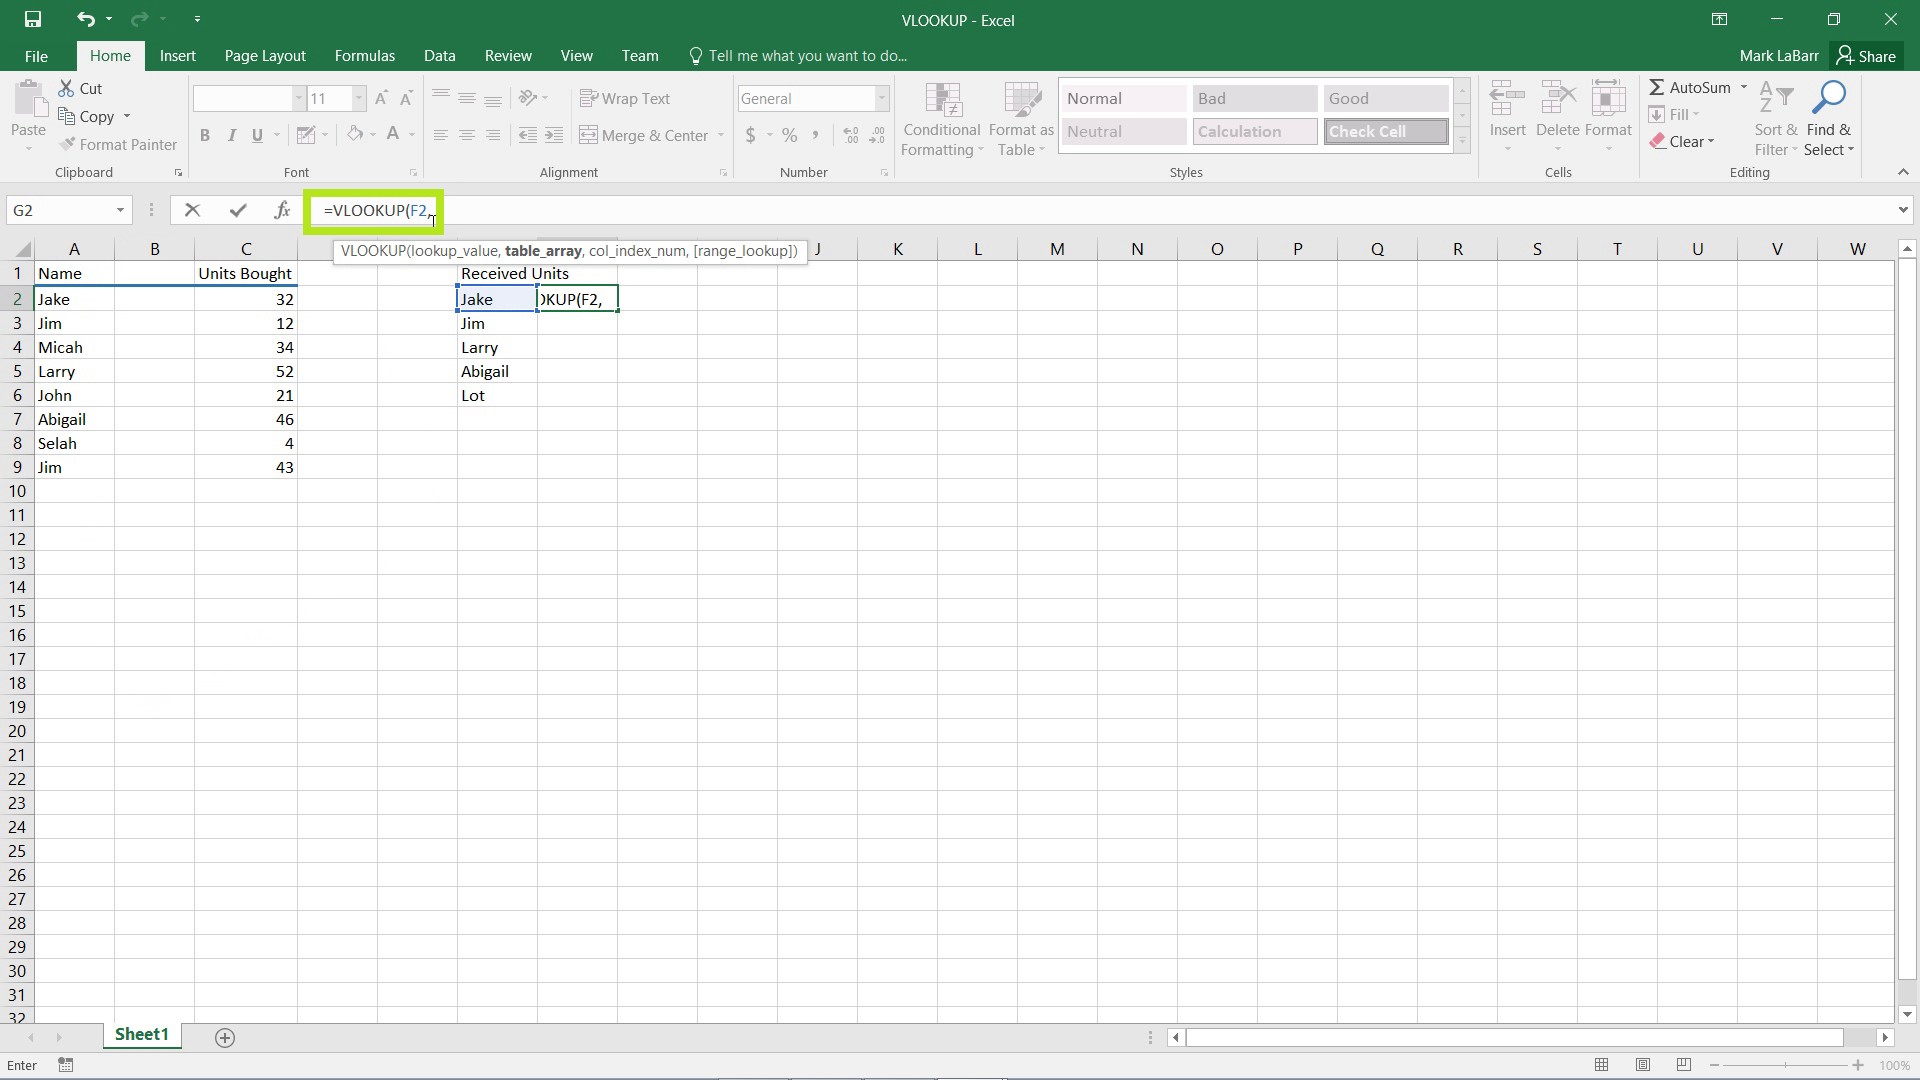This screenshot has width=1920, height=1080.
Task: Toggle Italic formatting button
Action: (232, 136)
